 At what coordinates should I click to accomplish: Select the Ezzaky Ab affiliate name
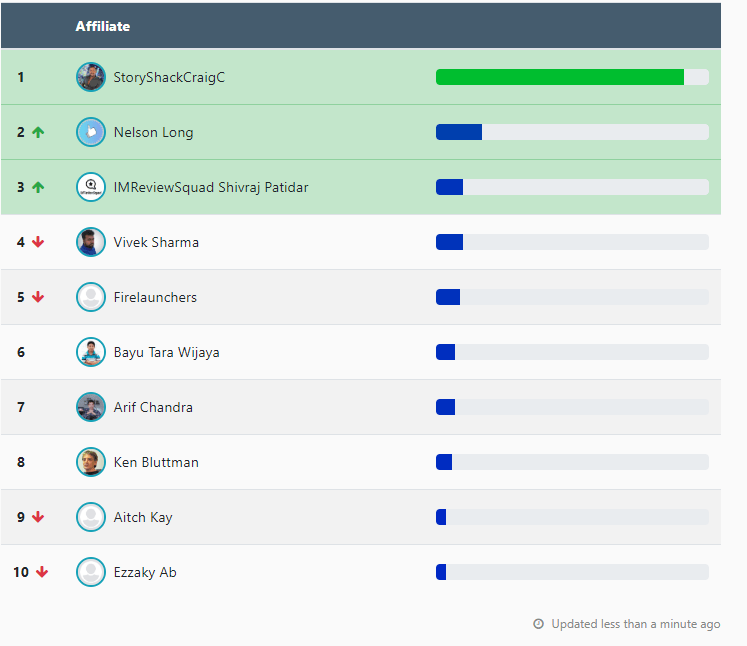(145, 572)
